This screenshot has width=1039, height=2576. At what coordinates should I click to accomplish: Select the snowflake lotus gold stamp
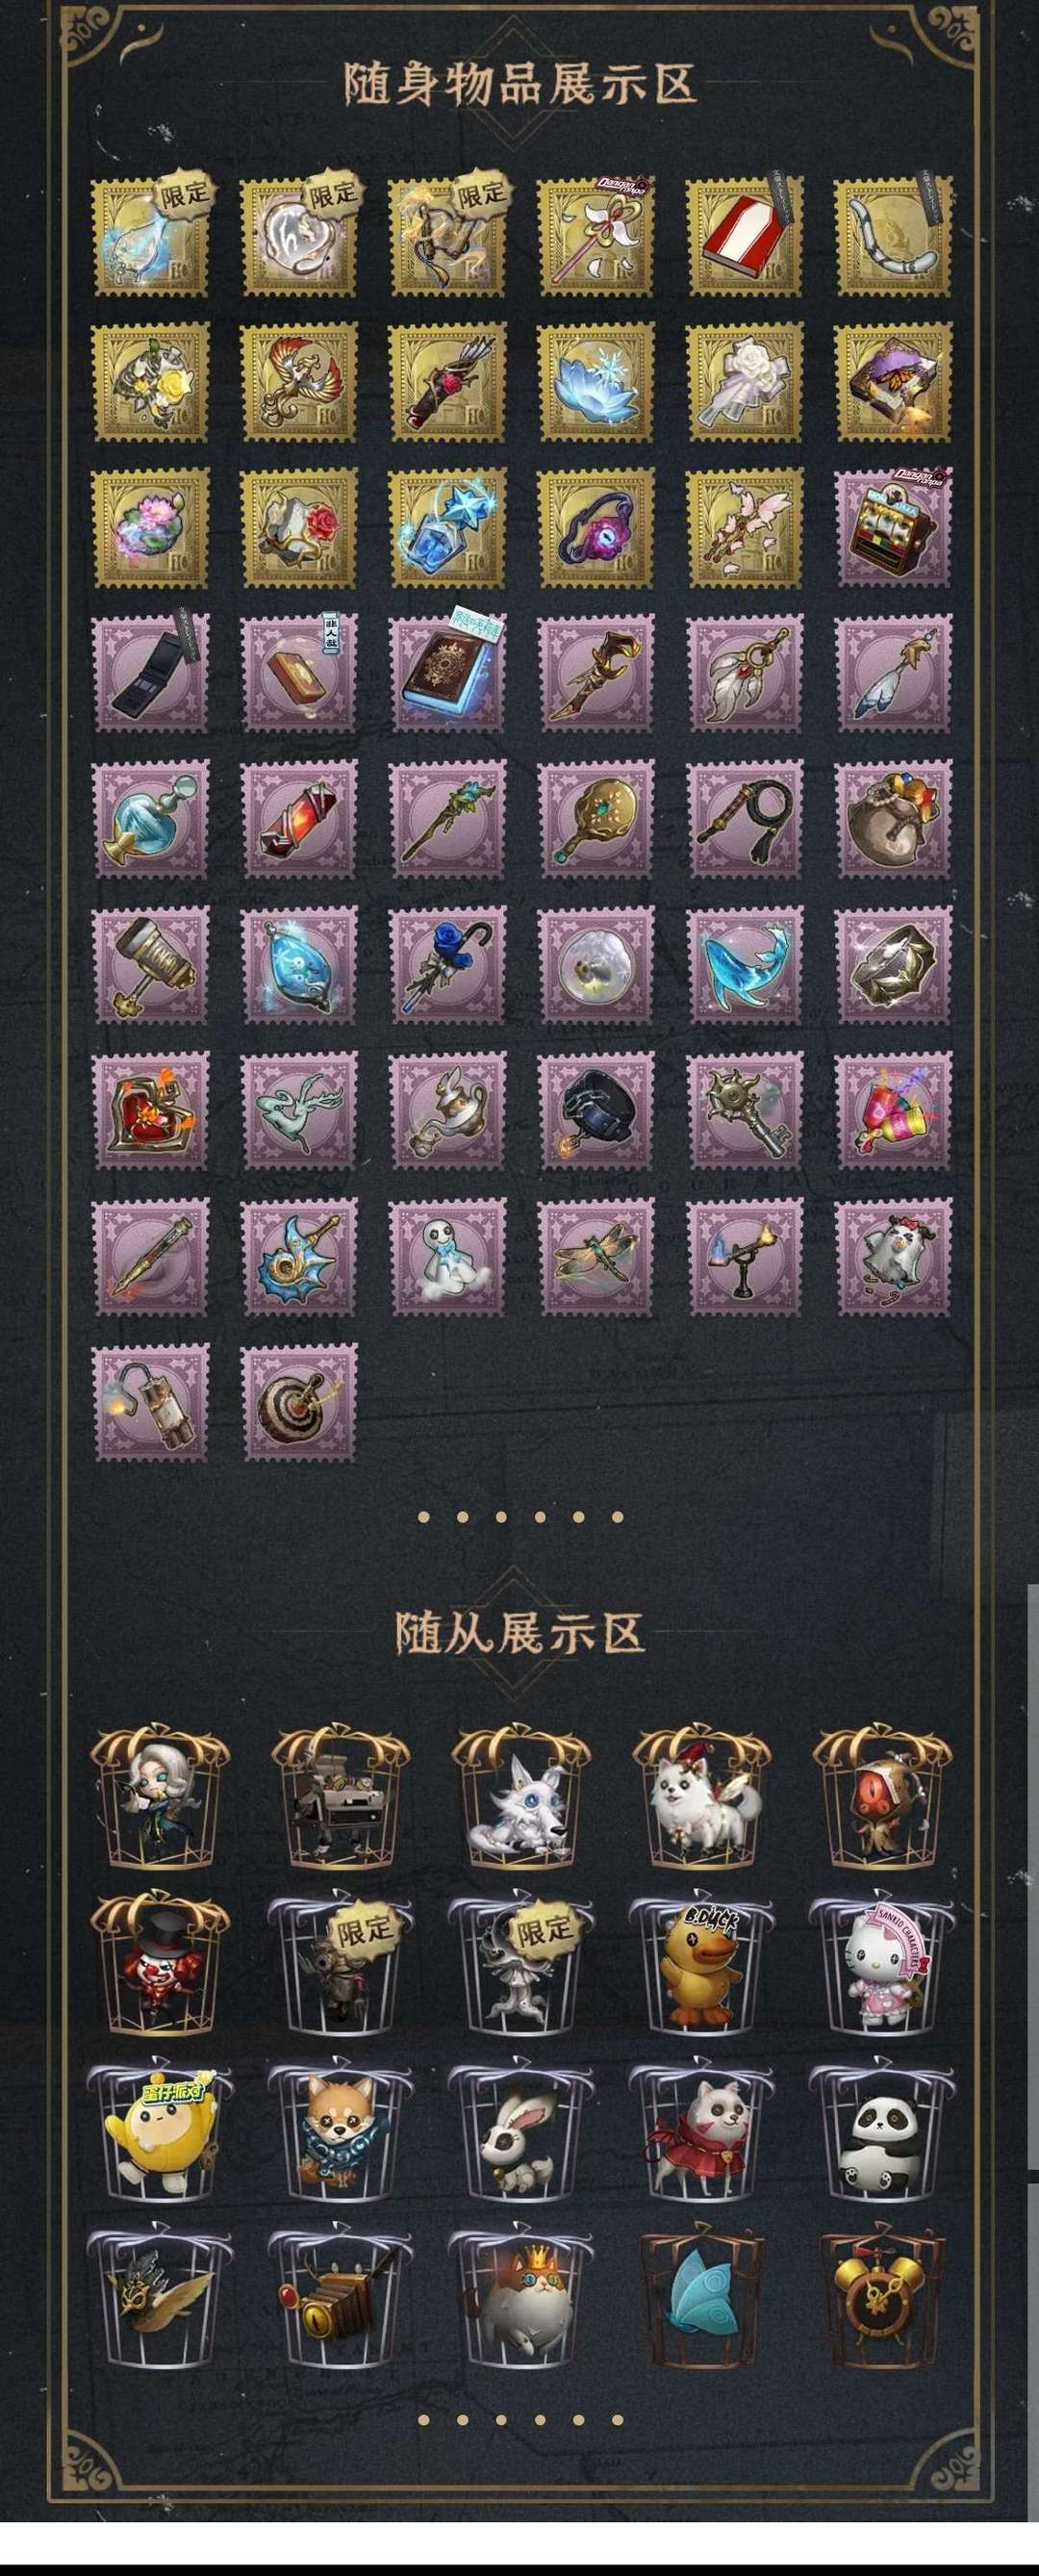point(596,382)
